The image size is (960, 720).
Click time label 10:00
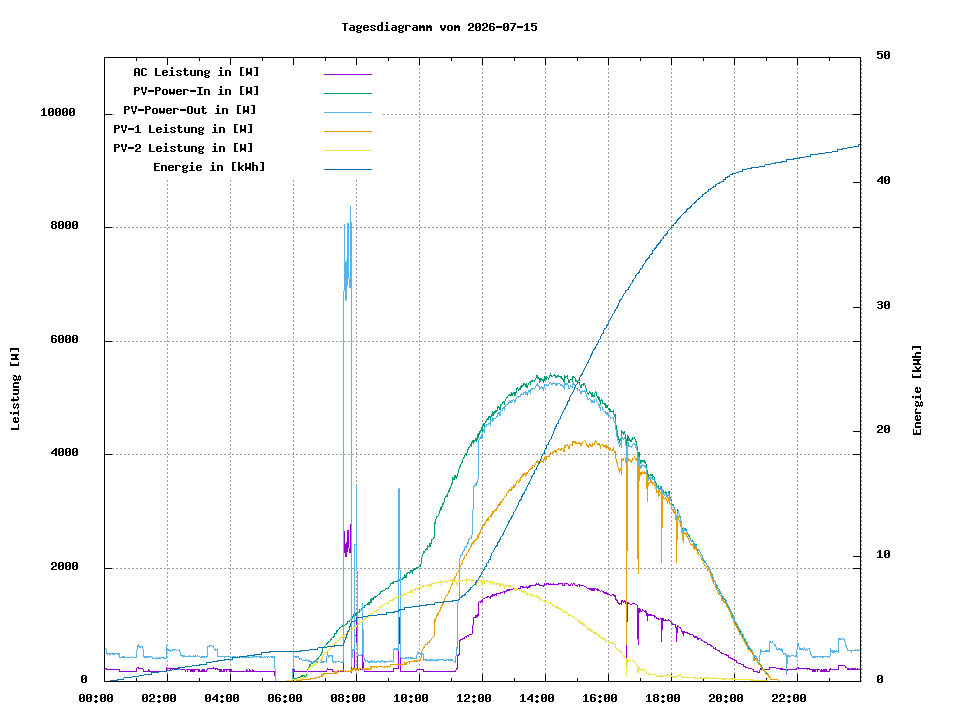(411, 698)
